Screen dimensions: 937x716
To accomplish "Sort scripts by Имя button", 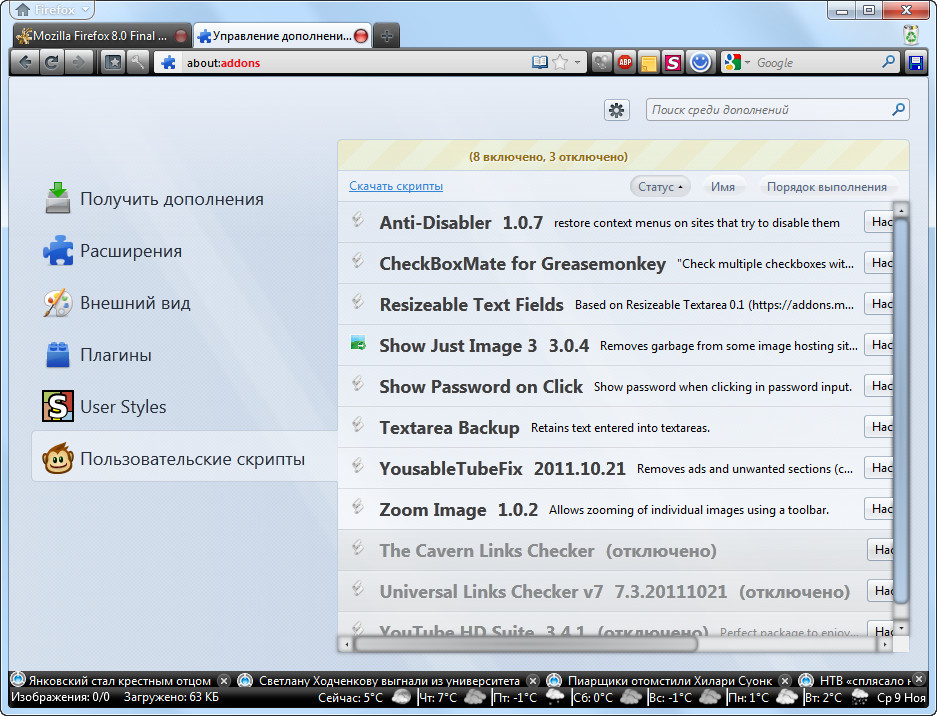I will click(x=722, y=186).
